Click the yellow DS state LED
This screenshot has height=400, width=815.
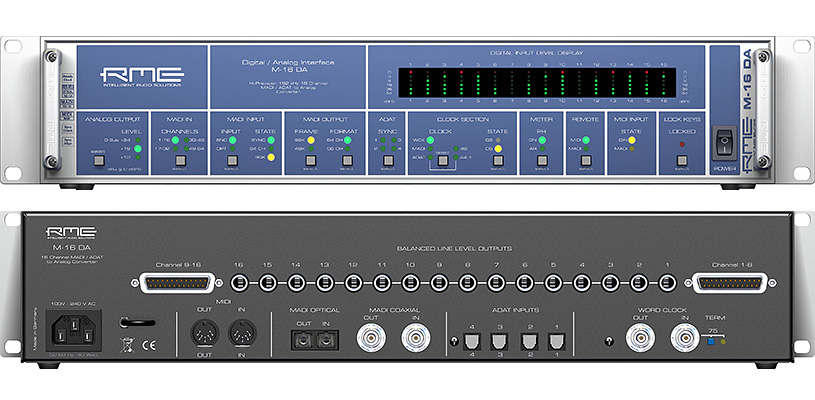[x=498, y=149]
